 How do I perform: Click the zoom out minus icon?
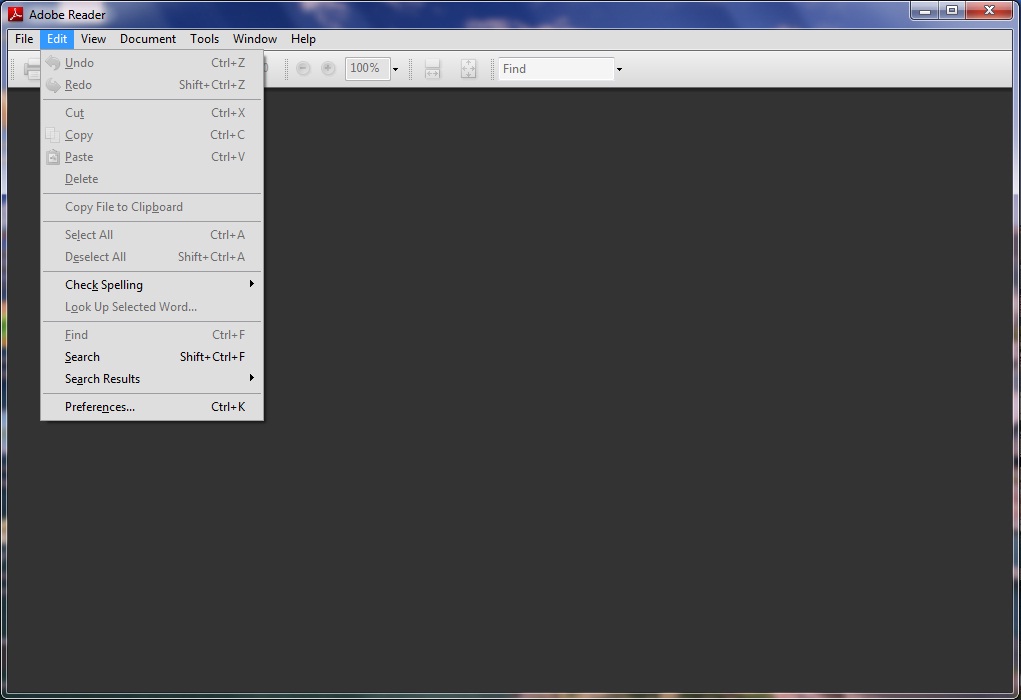click(x=303, y=68)
